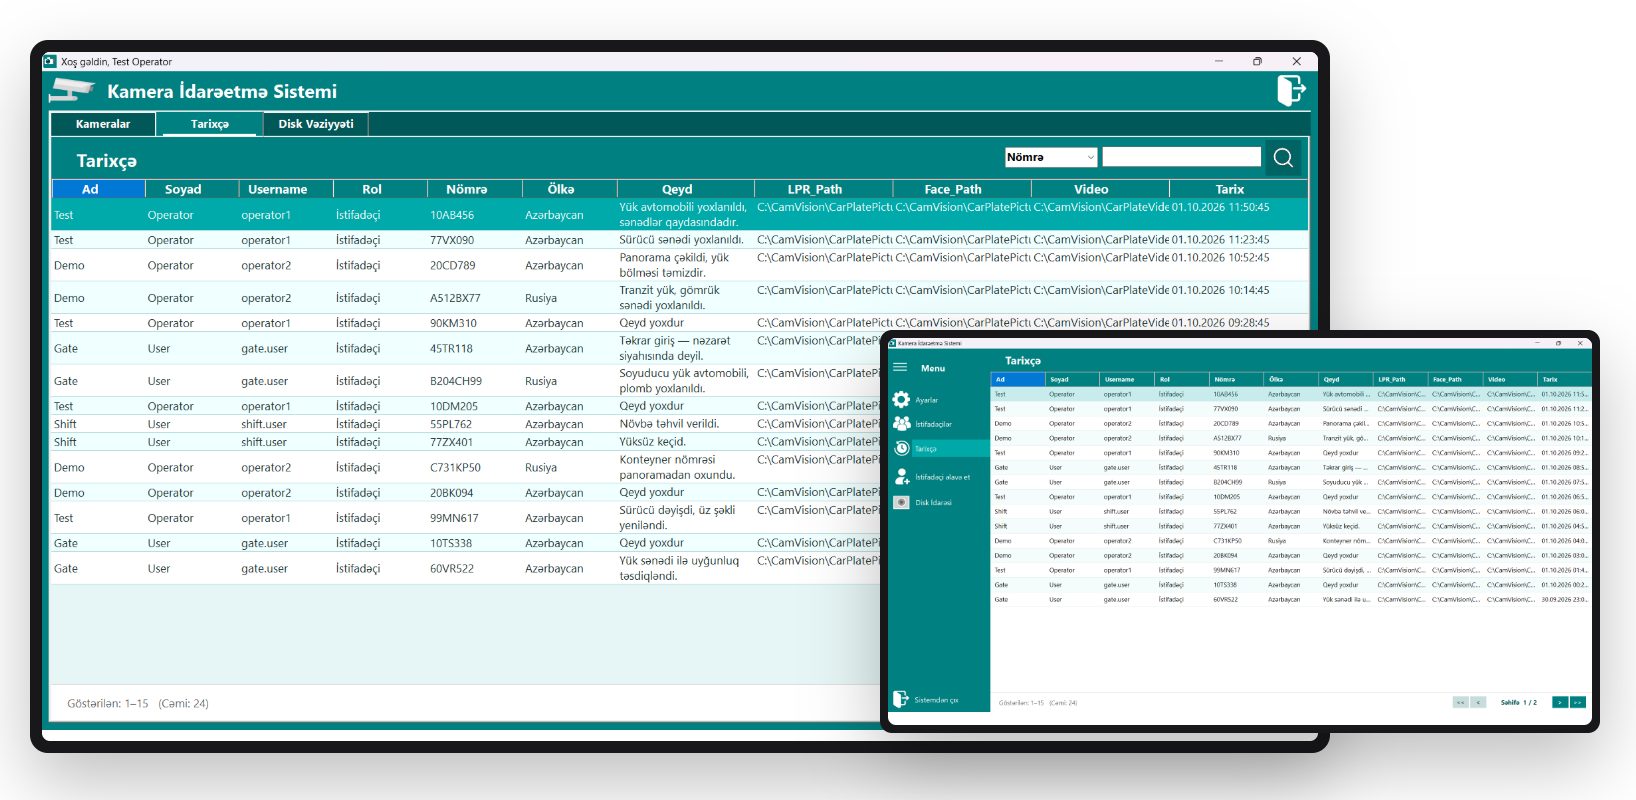
Task: Click the note 'Yüksüz keçid.' in the large window
Action: click(652, 442)
